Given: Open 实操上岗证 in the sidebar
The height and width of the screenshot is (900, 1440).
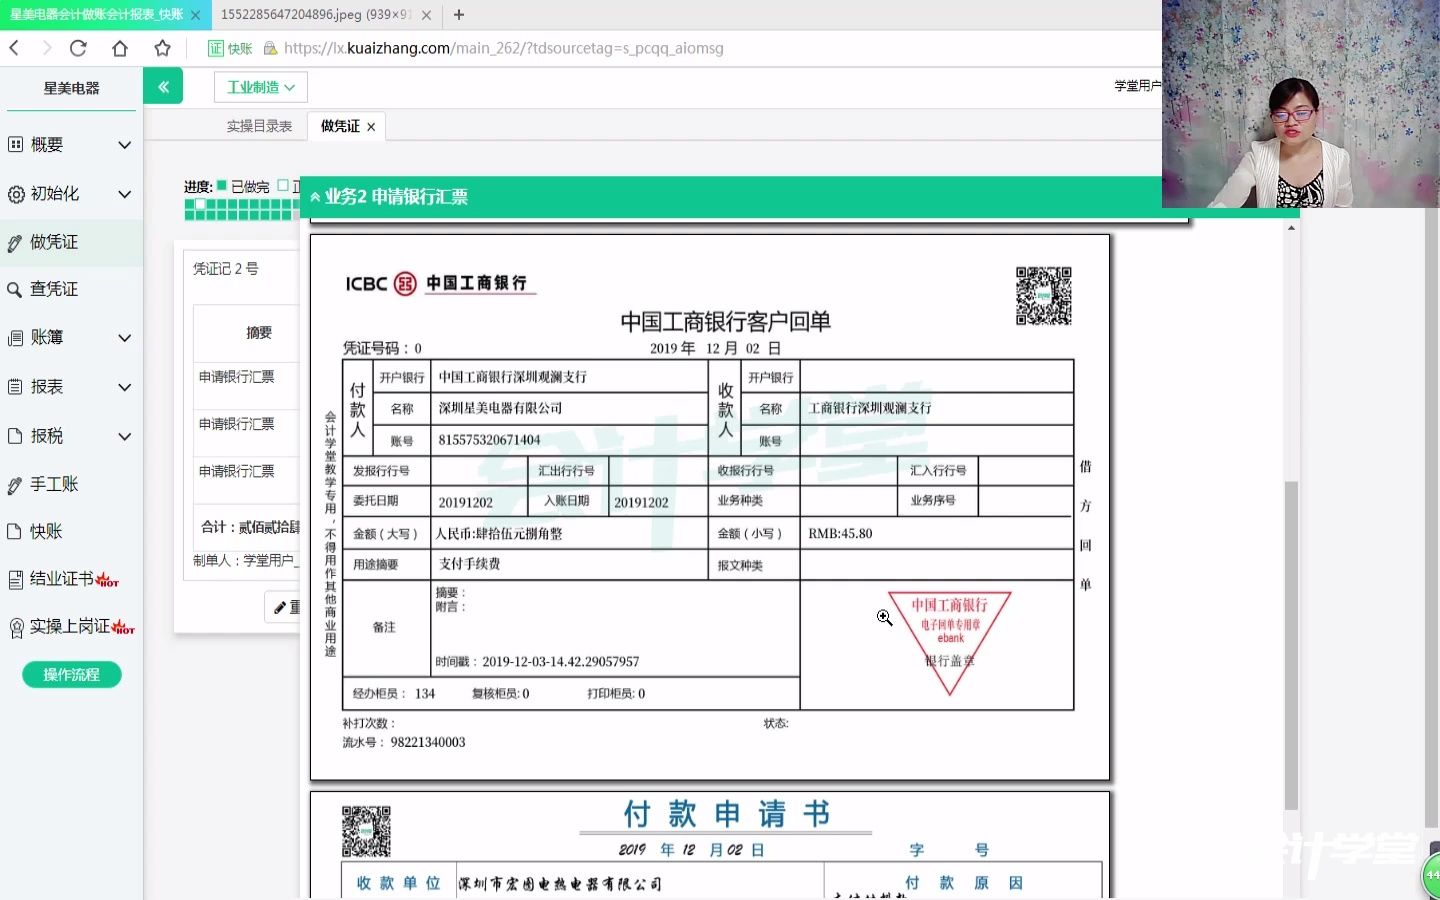Looking at the screenshot, I should click(70, 626).
